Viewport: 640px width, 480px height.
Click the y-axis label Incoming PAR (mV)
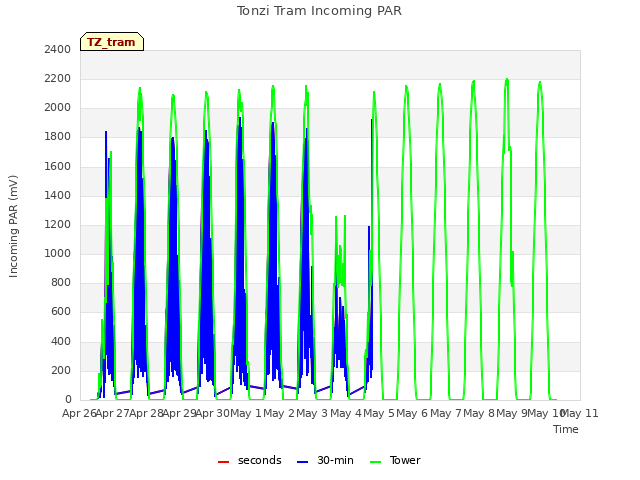(x=13, y=227)
